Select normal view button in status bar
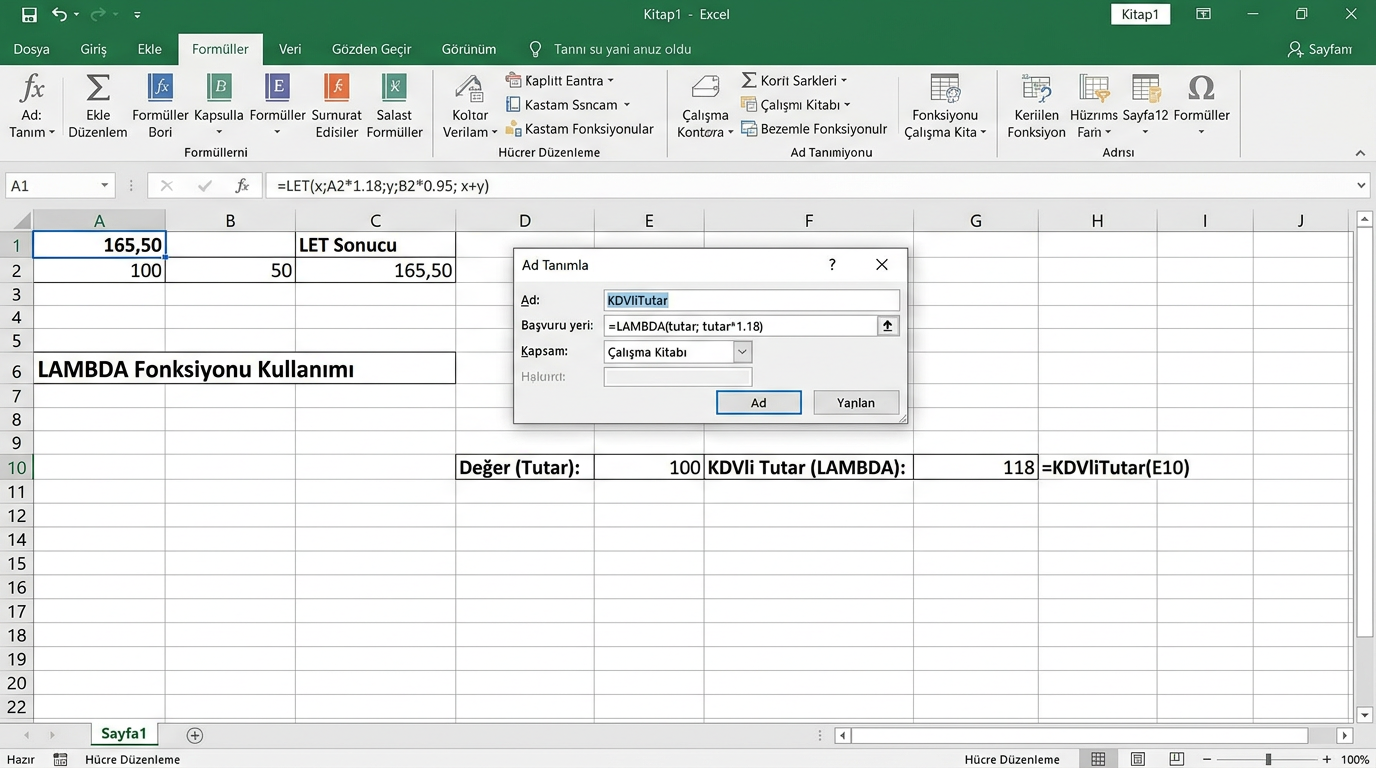Image resolution: width=1376 pixels, height=768 pixels. (1098, 759)
